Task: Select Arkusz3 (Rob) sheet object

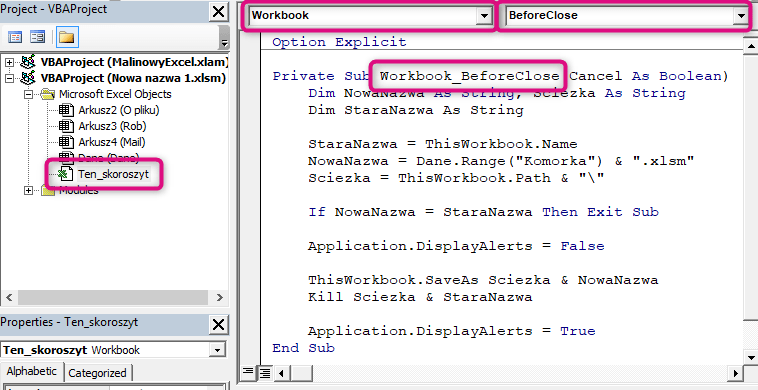Action: tap(112, 126)
